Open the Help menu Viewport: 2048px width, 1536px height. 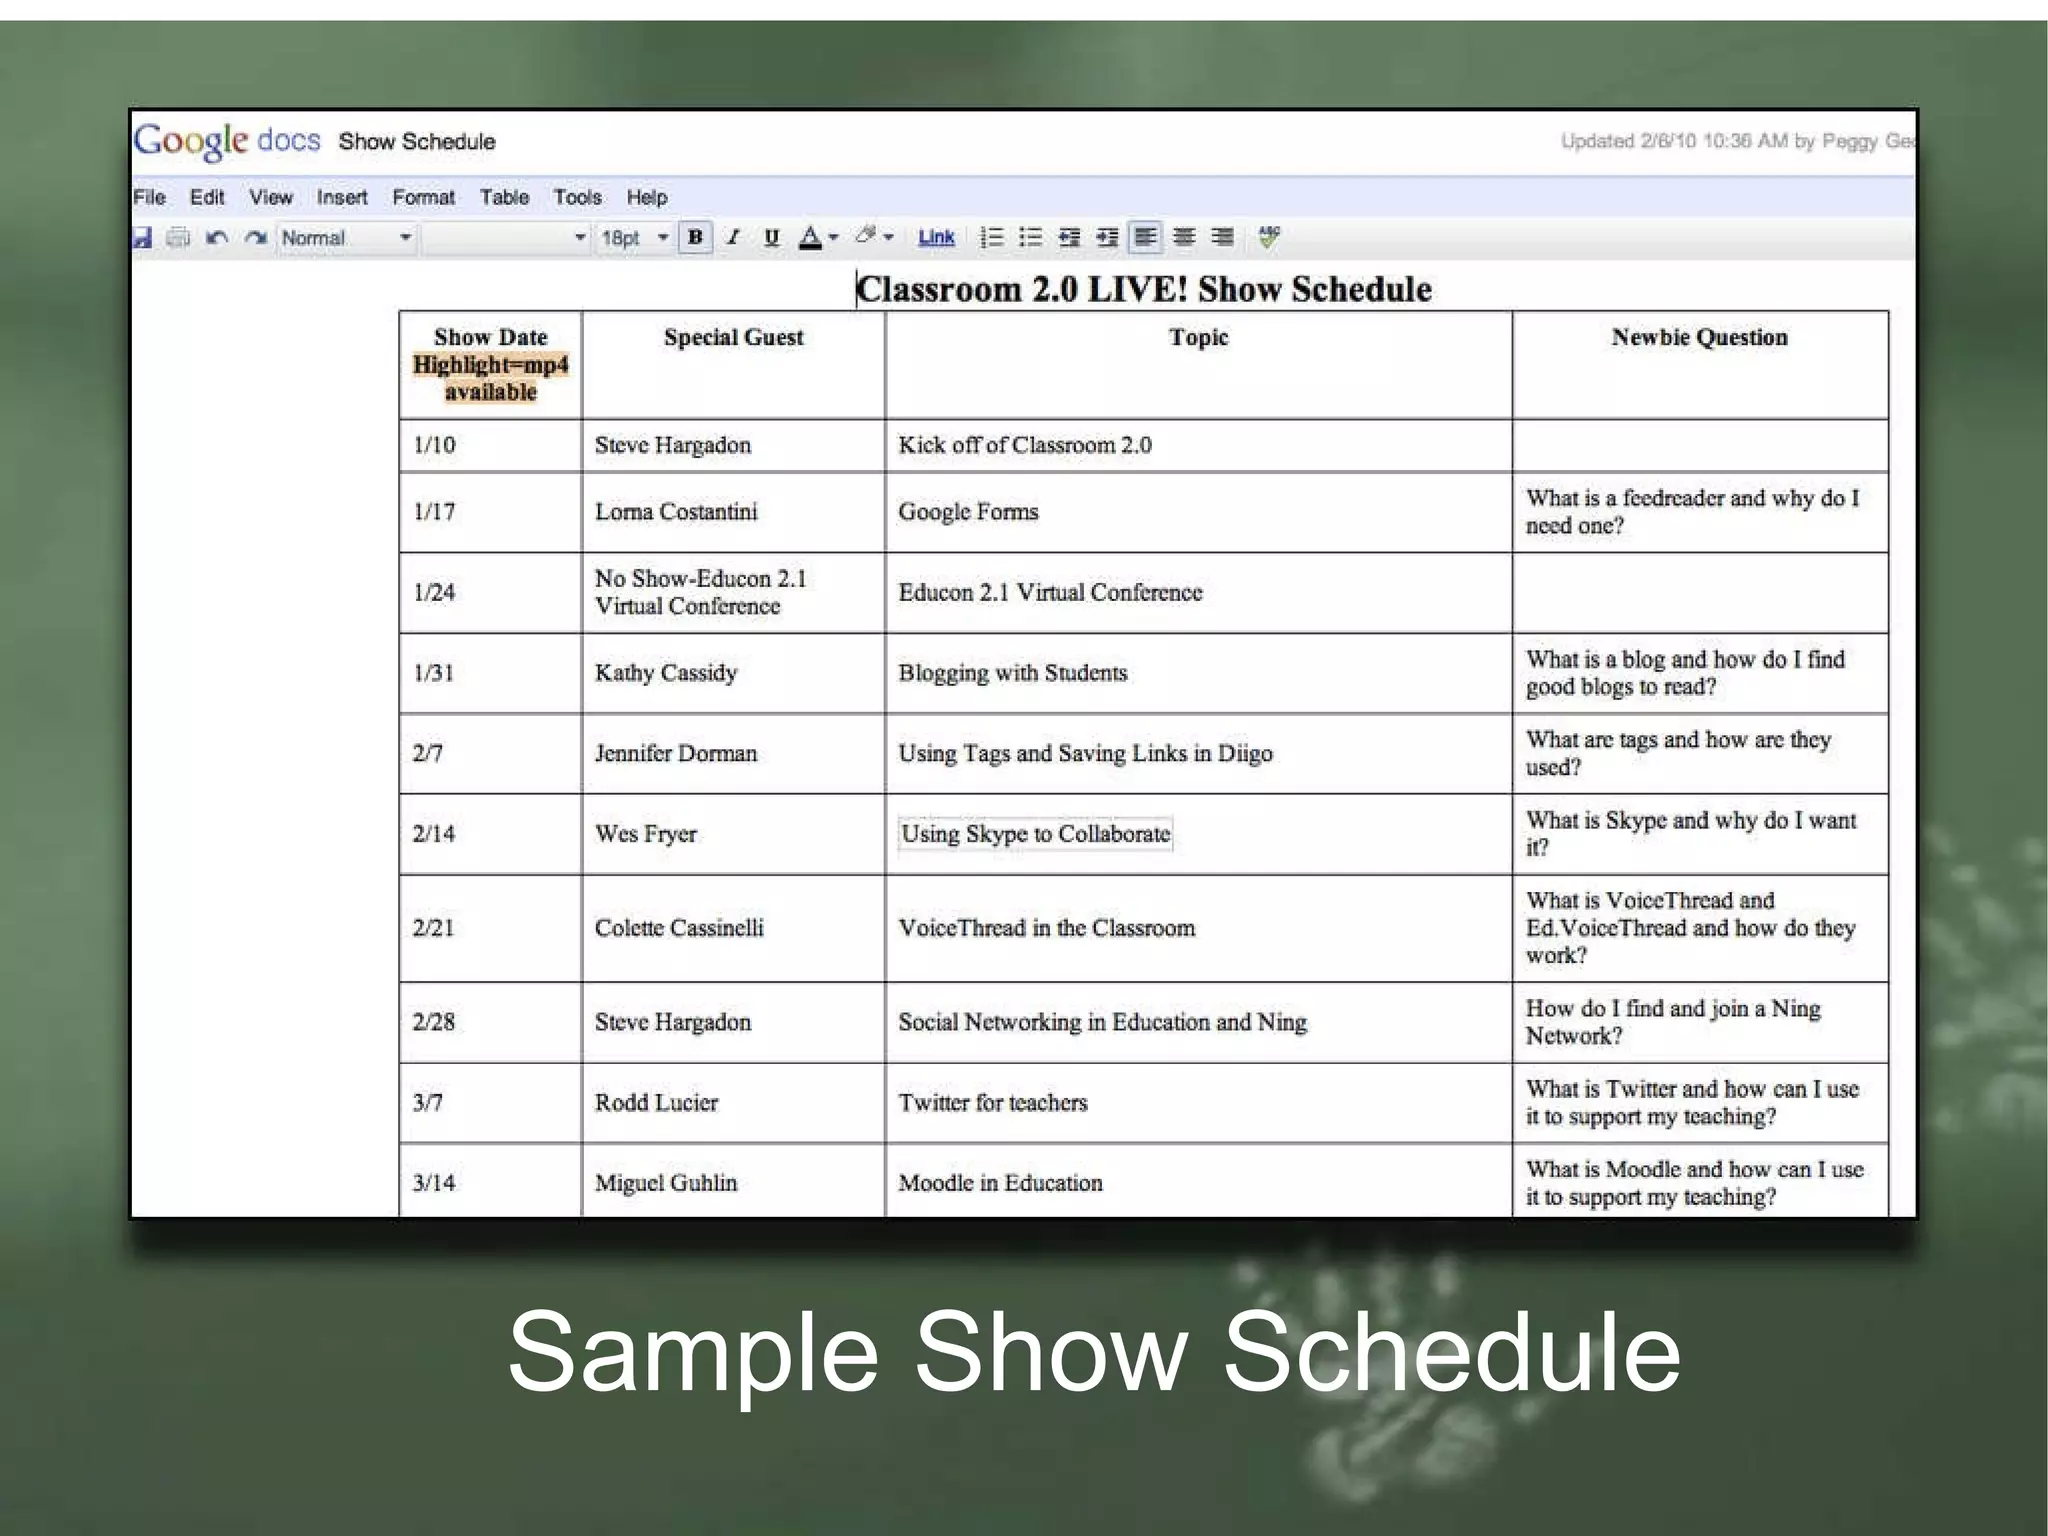647,197
